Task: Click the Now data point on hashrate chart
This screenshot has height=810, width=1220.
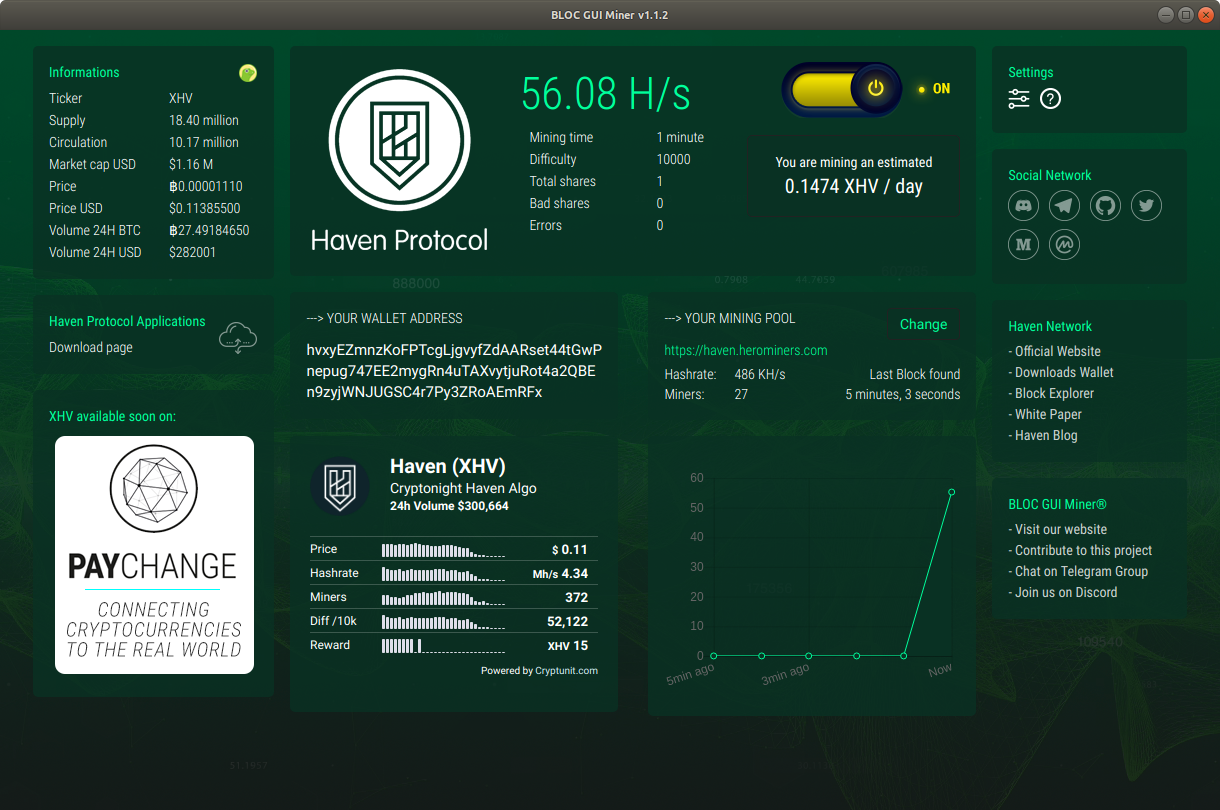Action: 951,492
